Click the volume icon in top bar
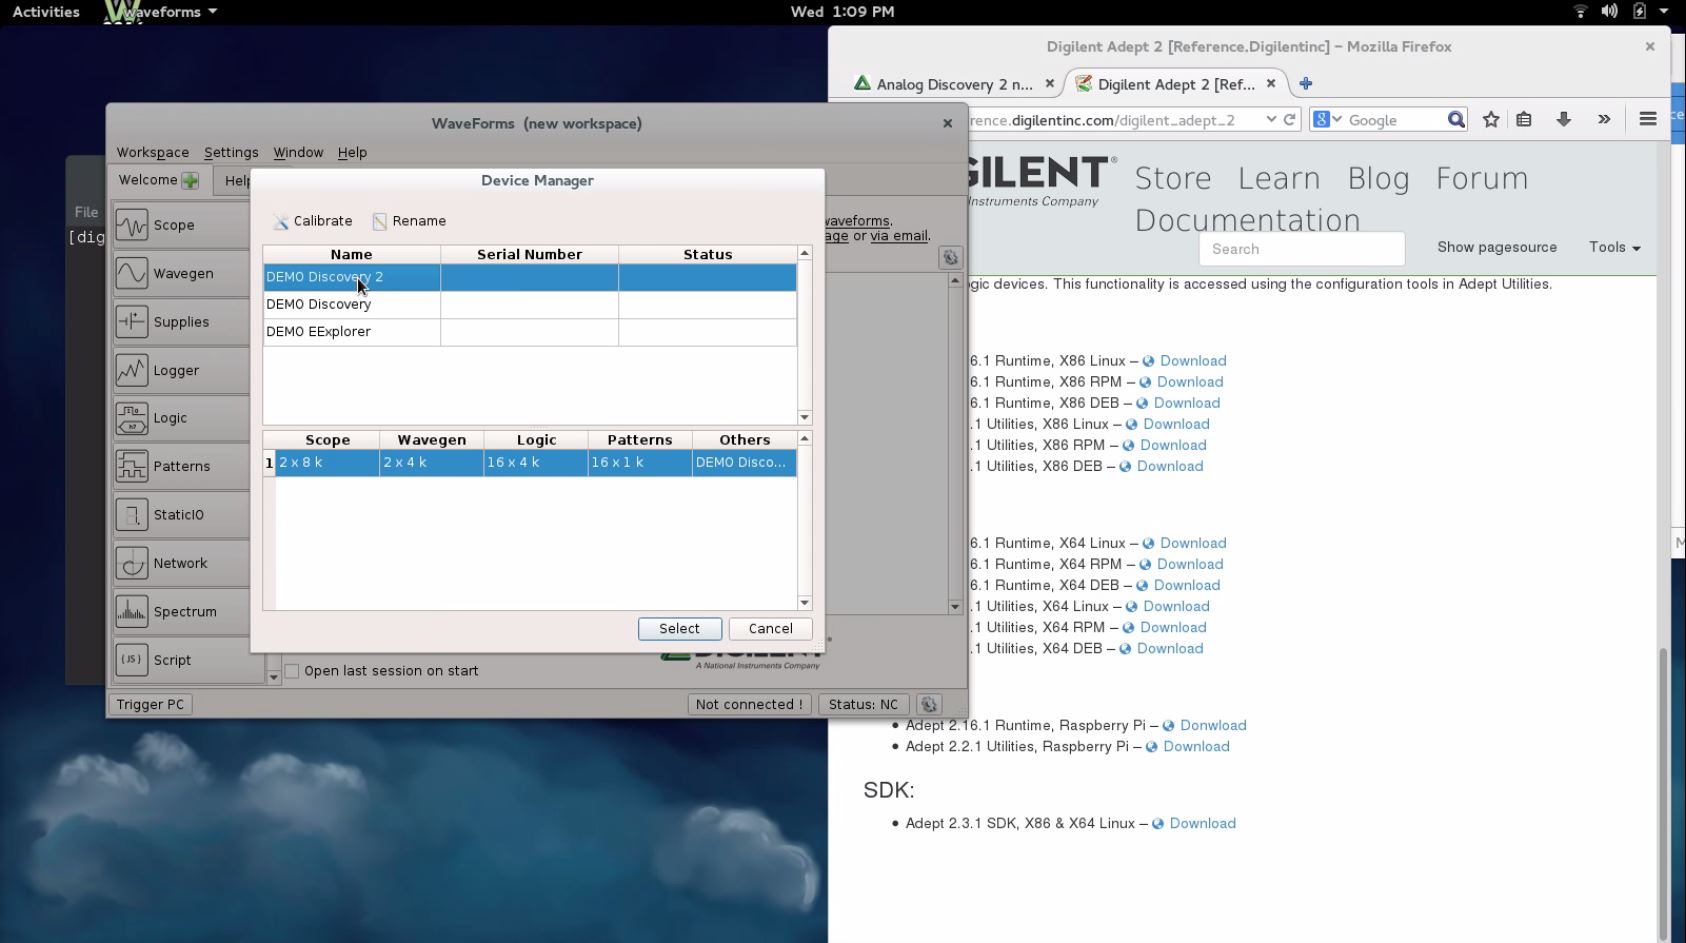 1609,11
